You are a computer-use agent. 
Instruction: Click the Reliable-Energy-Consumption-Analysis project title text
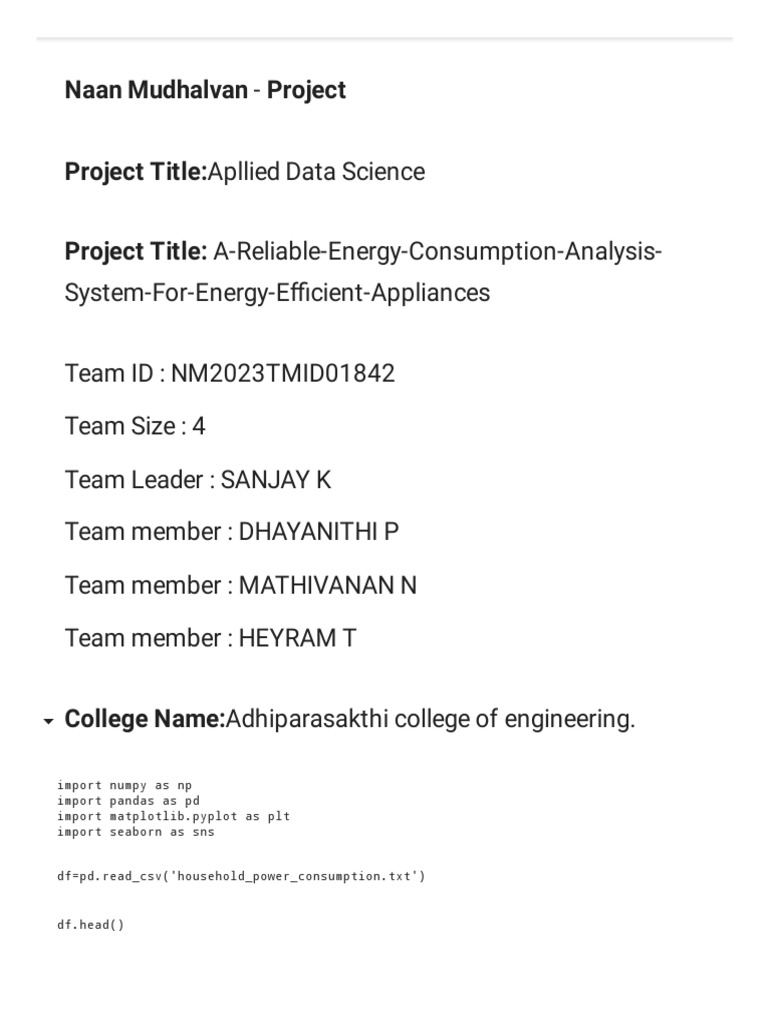coord(434,252)
